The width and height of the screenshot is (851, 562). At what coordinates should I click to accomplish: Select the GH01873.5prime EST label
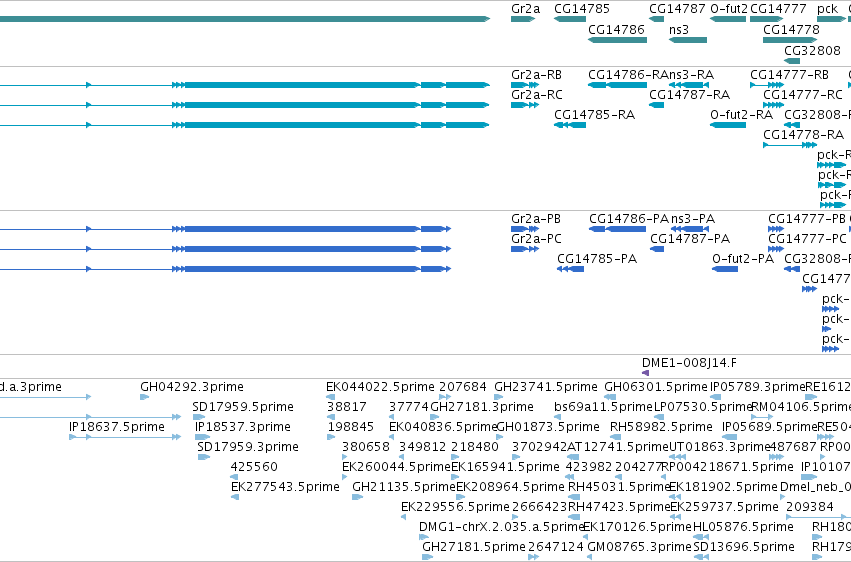click(548, 427)
